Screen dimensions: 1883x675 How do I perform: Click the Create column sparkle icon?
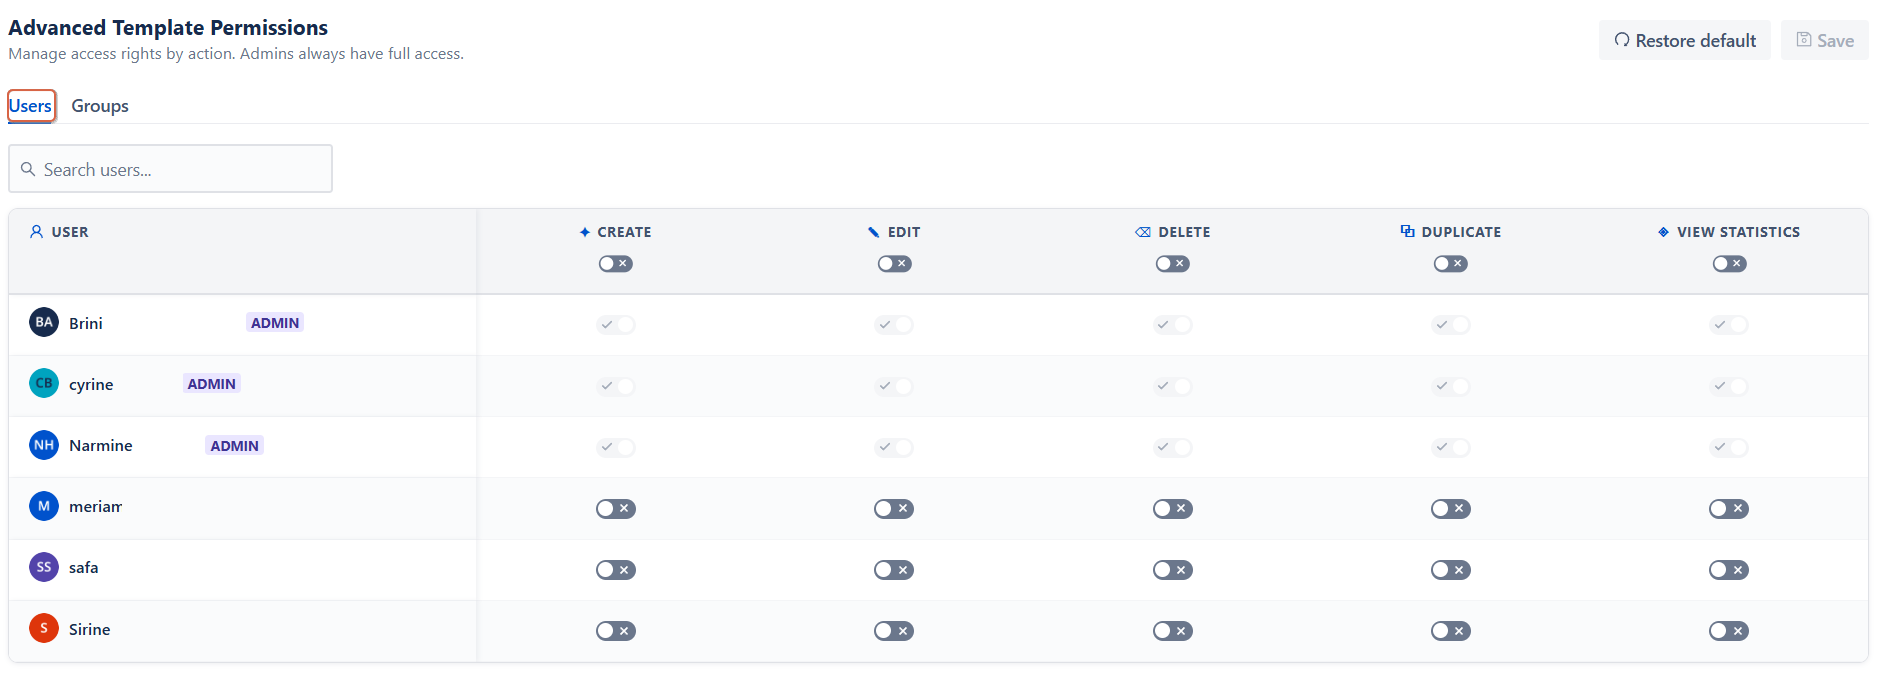585,232
